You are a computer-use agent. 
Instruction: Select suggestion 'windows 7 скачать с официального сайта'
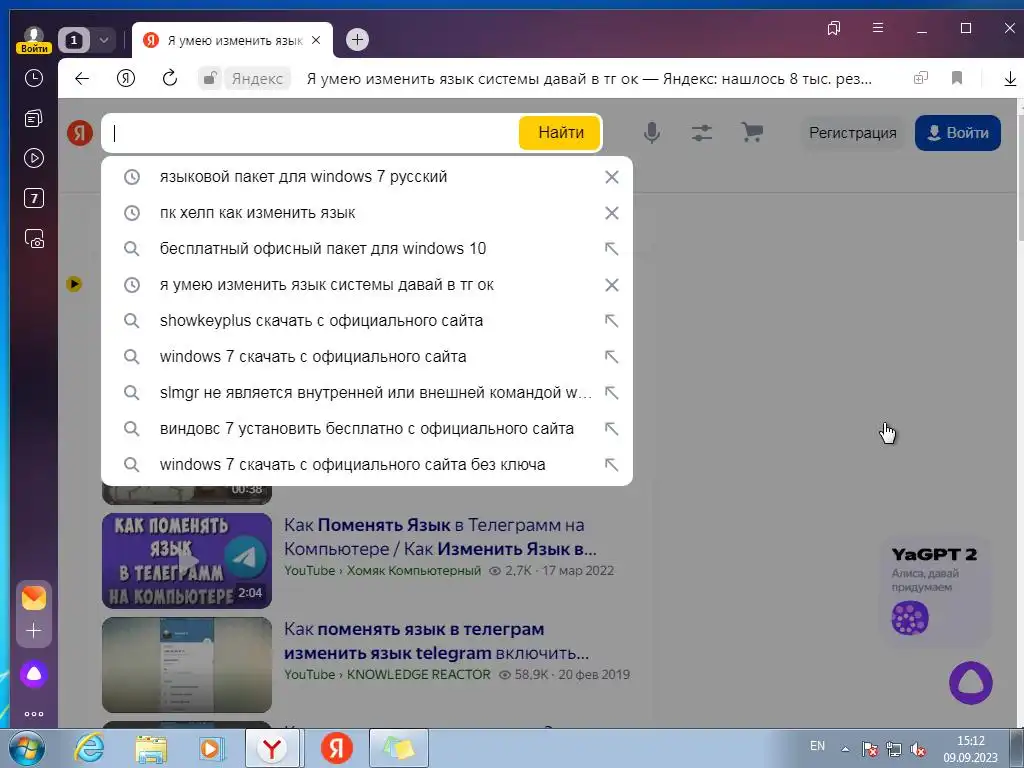[x=367, y=357]
